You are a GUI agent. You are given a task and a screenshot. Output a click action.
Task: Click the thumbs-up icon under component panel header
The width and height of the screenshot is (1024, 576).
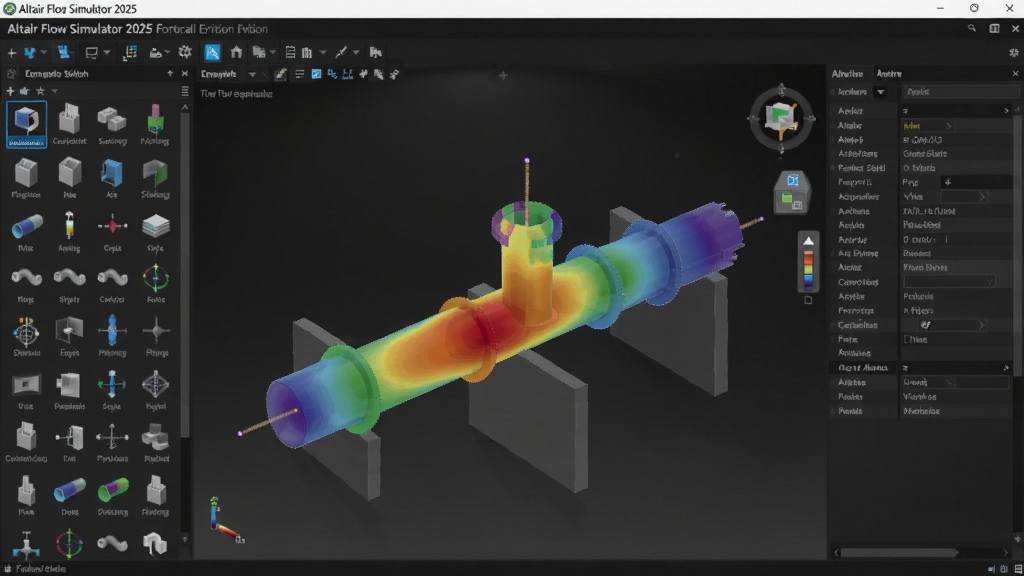click(25, 91)
